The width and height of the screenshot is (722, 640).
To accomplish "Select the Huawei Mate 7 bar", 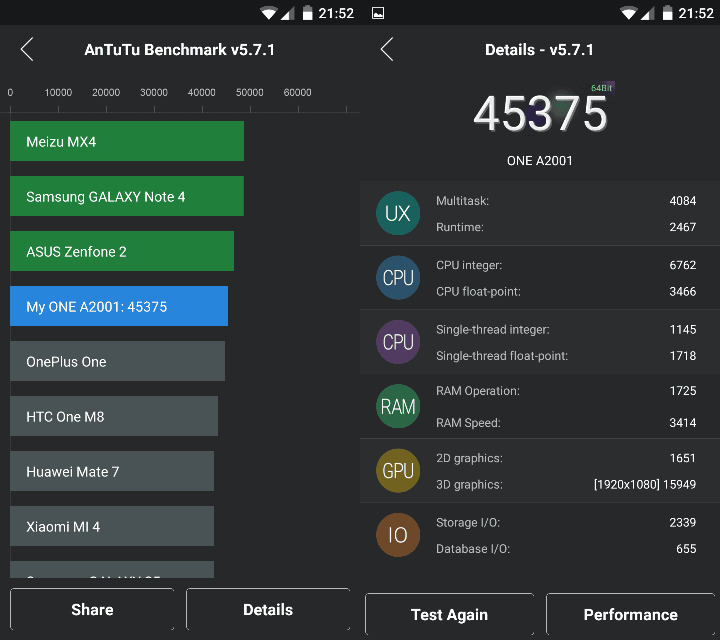I will [x=112, y=471].
